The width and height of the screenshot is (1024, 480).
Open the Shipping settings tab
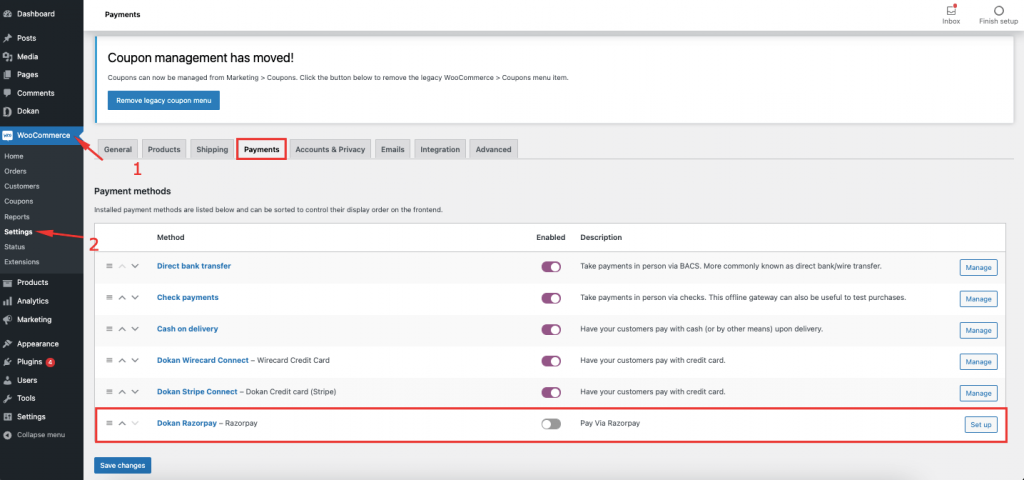point(212,150)
